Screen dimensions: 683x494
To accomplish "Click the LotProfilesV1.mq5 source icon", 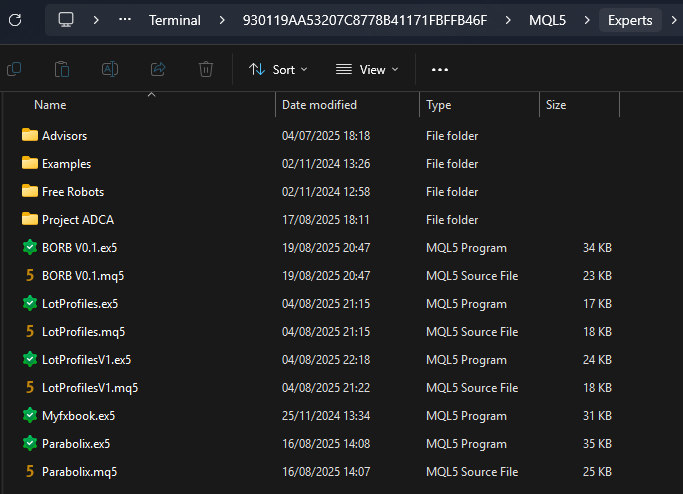I will pyautogui.click(x=30, y=387).
